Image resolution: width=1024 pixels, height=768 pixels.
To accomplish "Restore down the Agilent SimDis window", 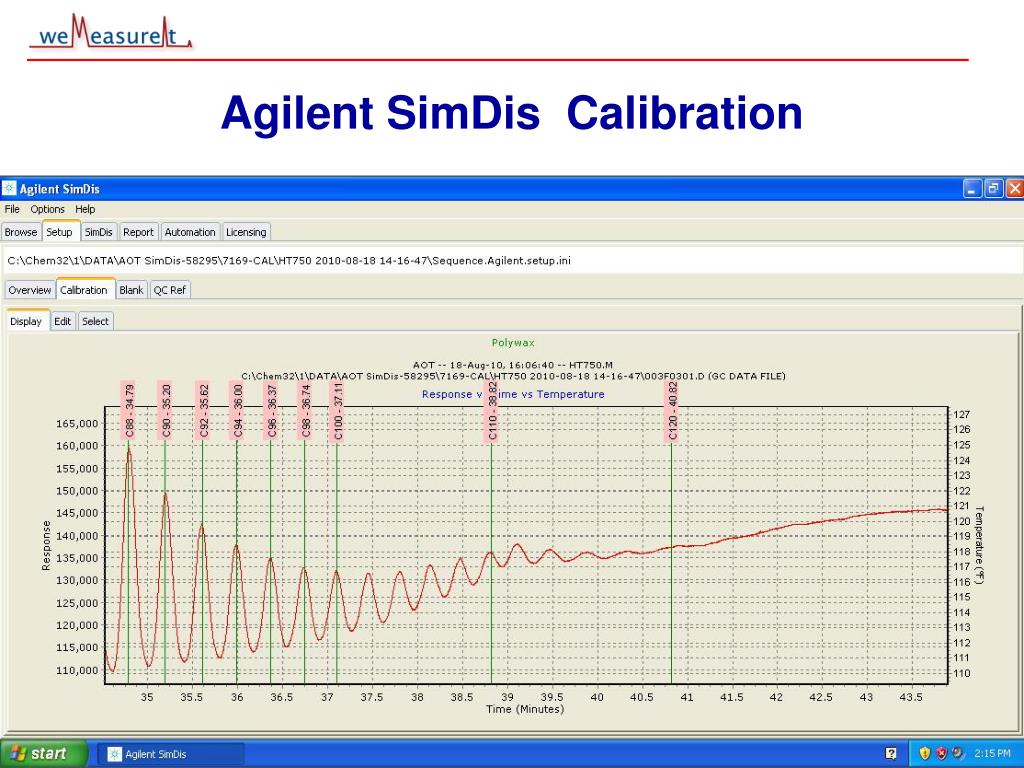I will point(994,189).
